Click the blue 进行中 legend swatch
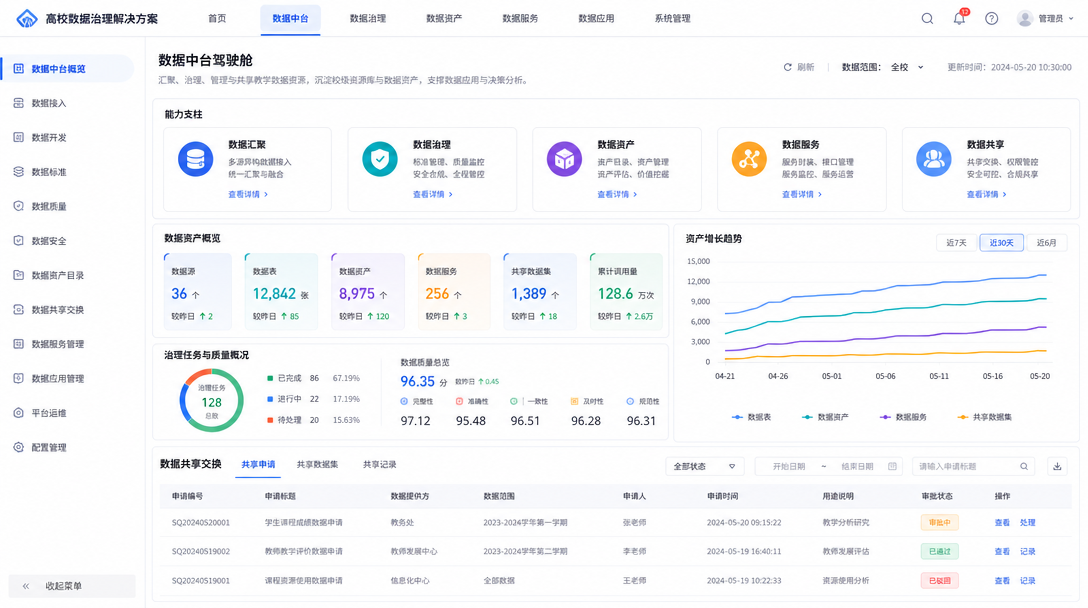The image size is (1088, 608). [x=270, y=399]
